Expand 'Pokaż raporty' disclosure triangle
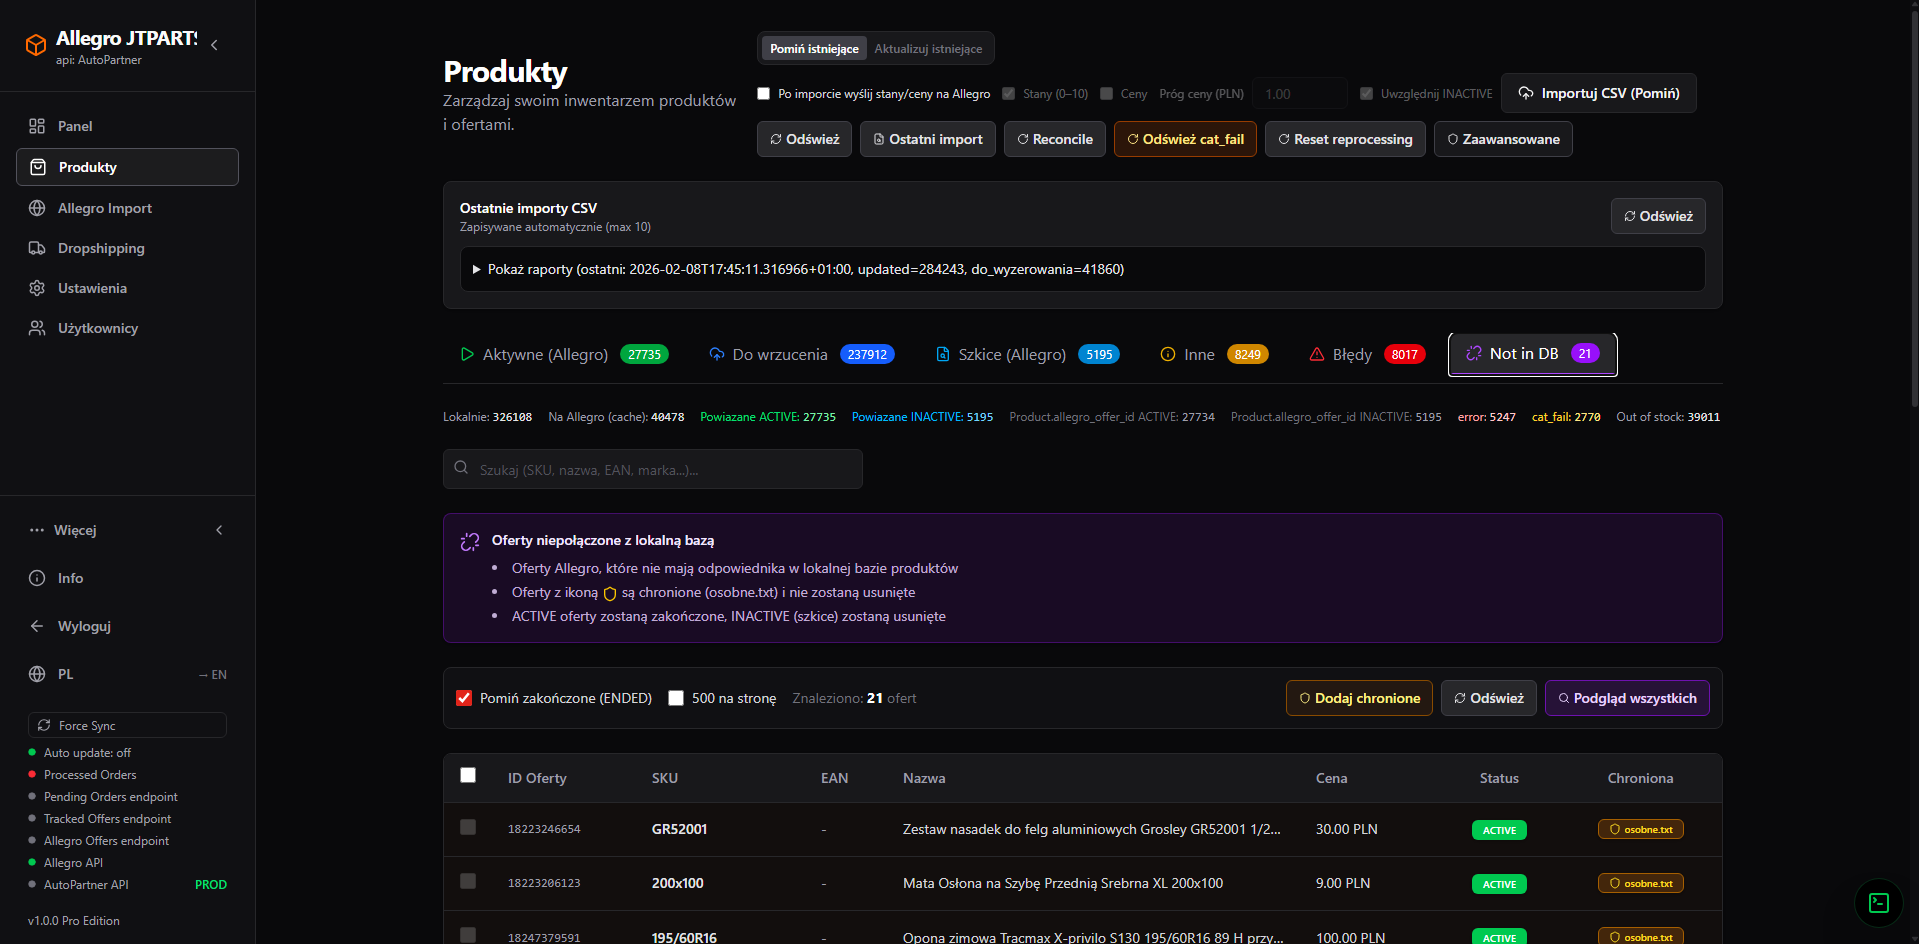The image size is (1919, 944). 477,269
